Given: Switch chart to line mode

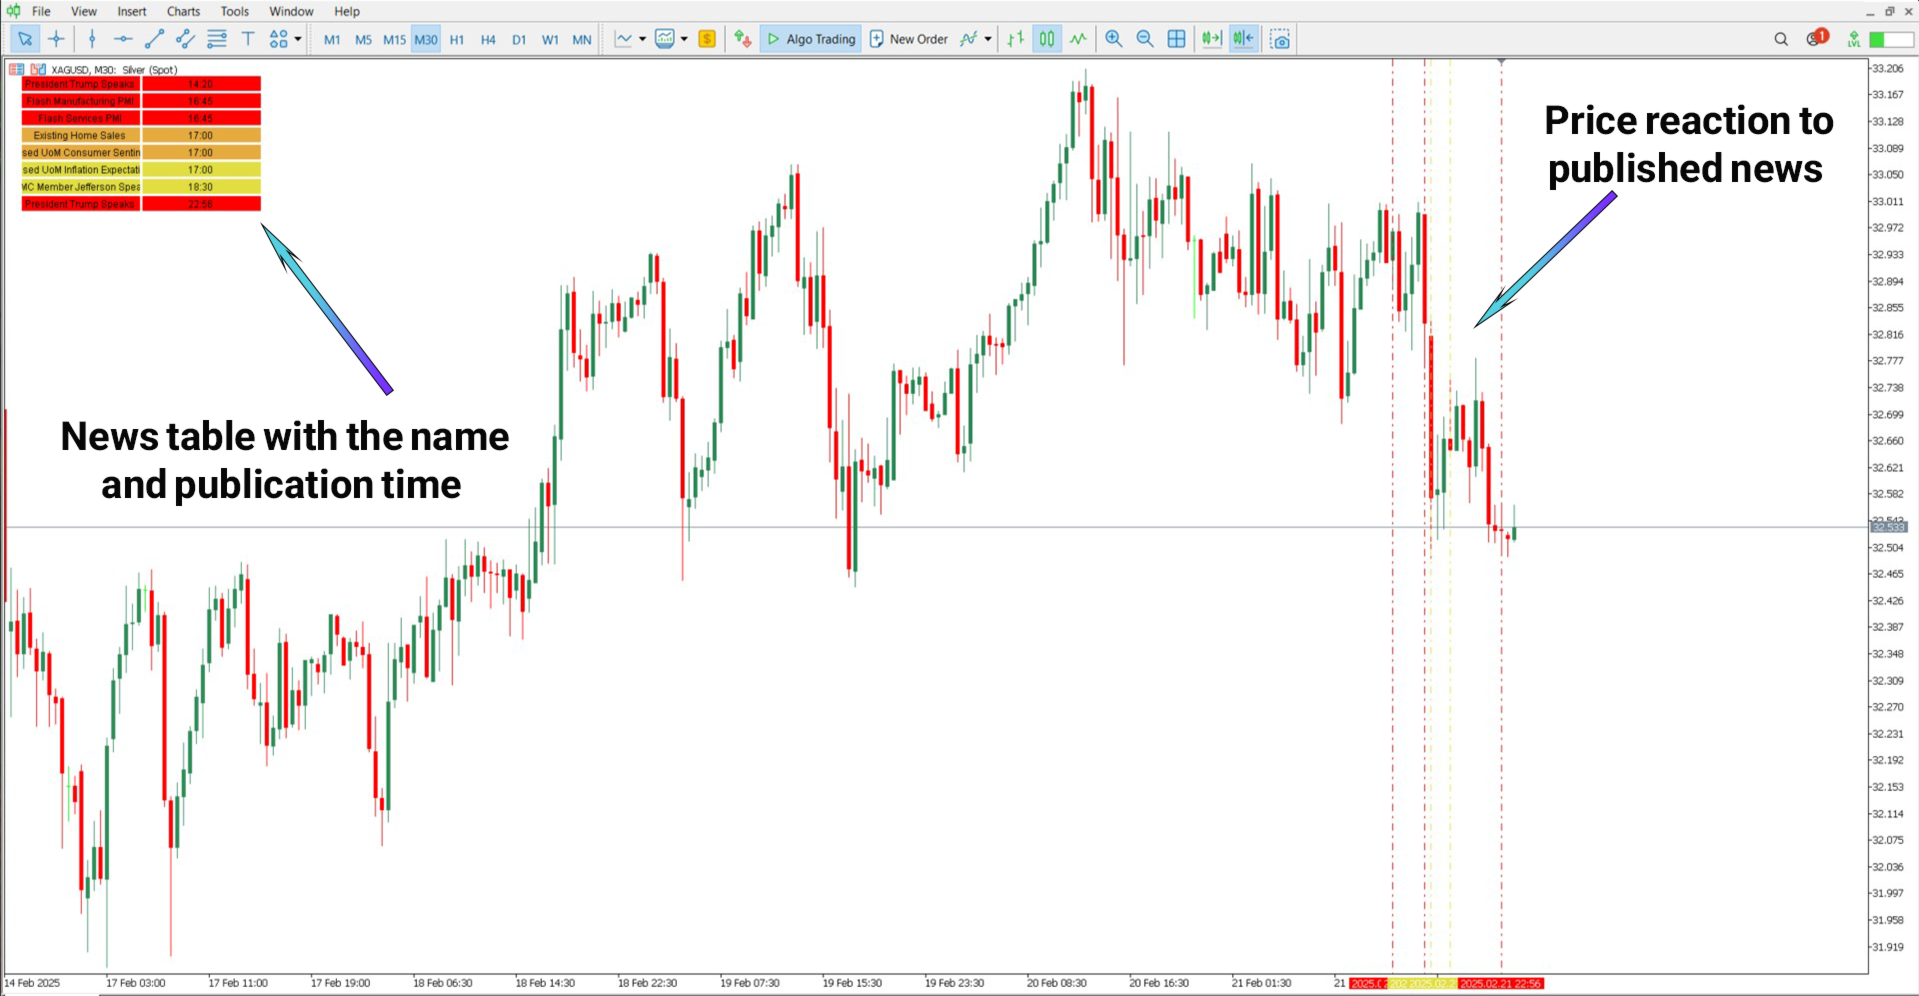Looking at the screenshot, I should 1077,39.
